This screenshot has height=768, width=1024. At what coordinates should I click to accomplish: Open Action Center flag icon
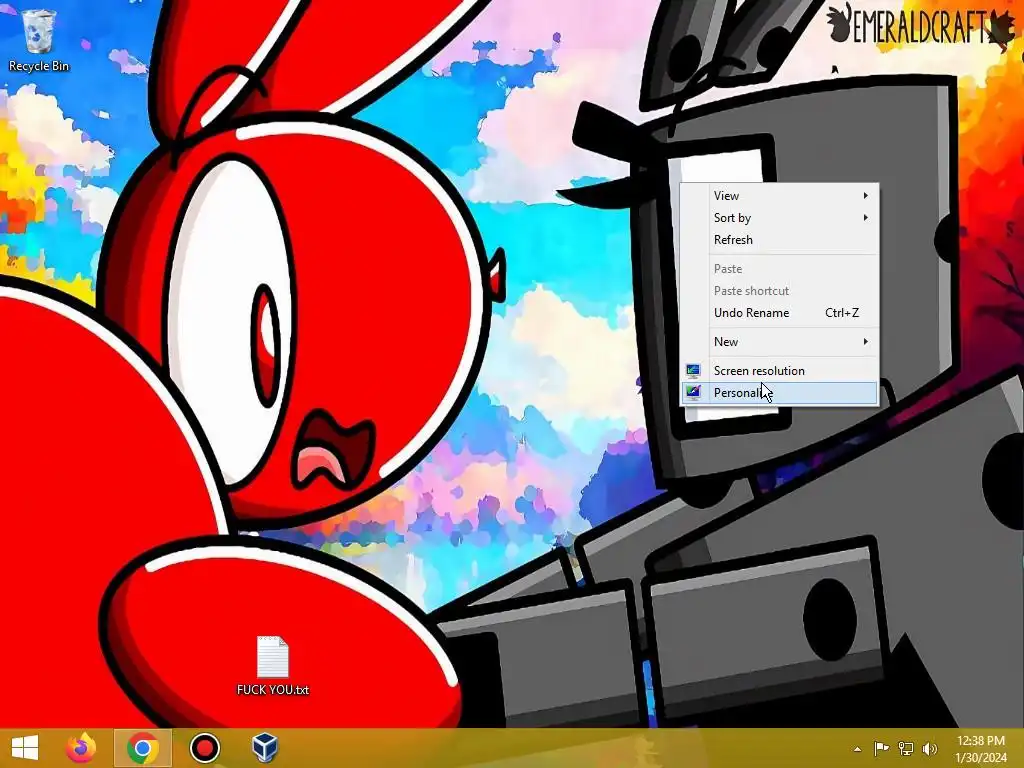point(881,748)
